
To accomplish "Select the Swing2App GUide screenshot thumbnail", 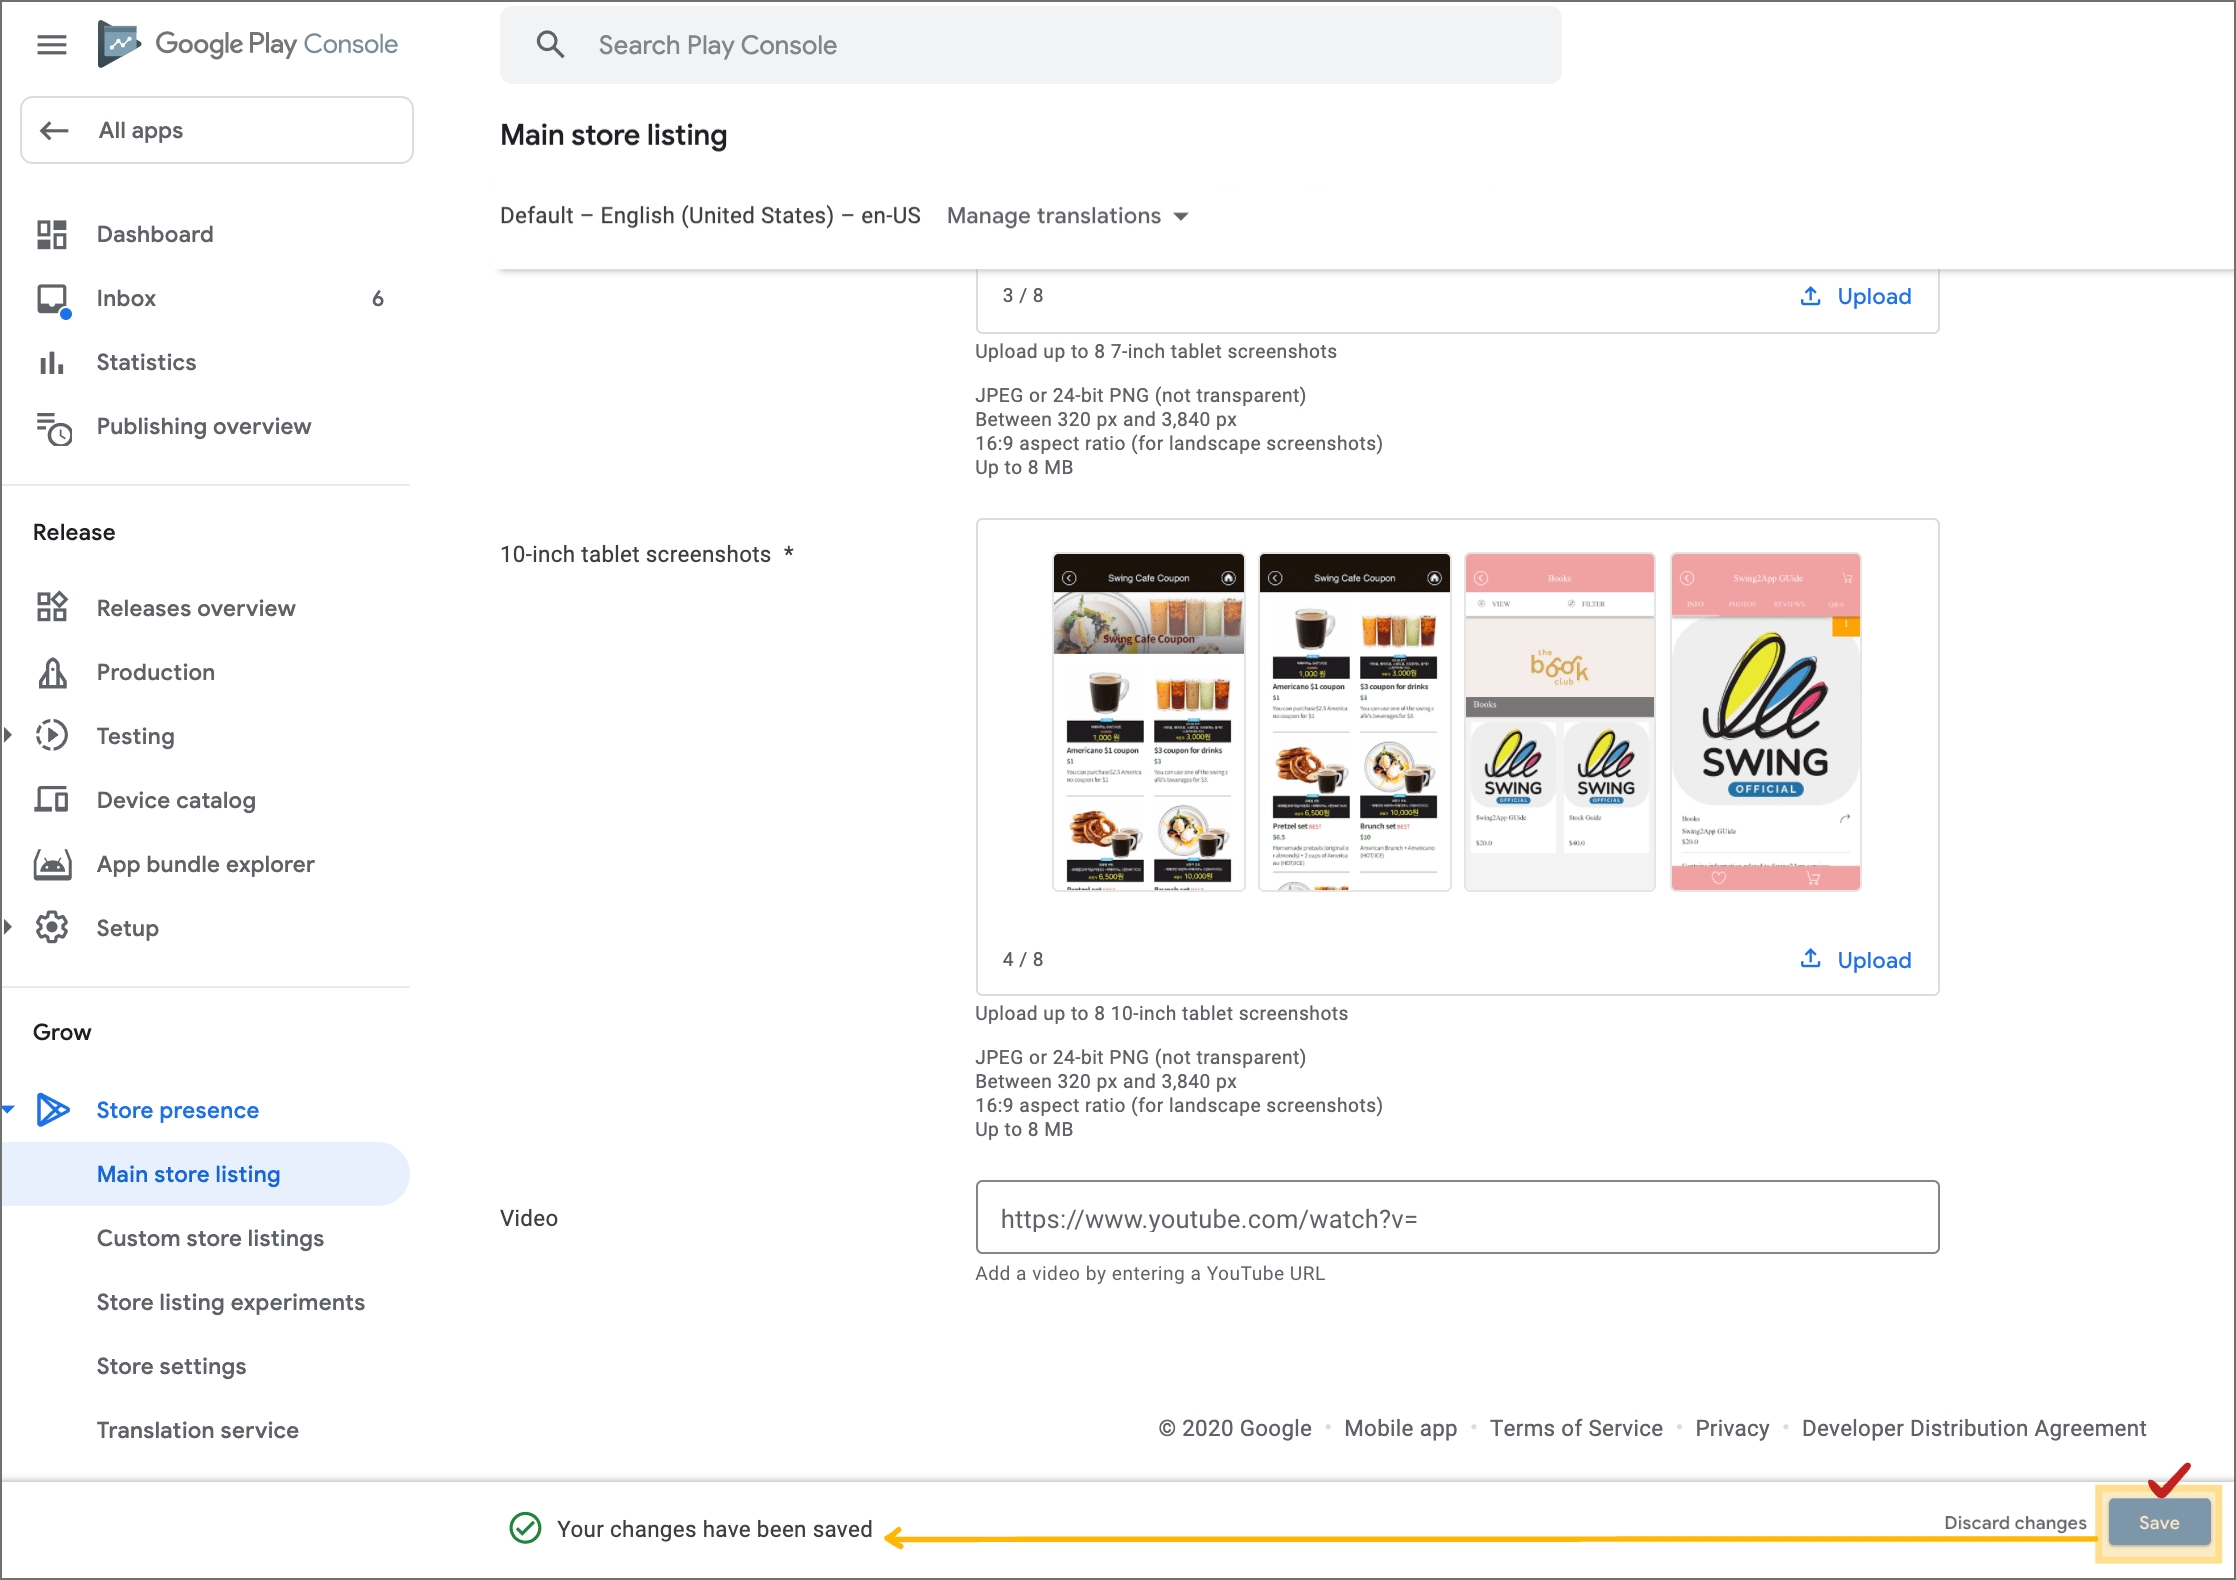I will 1765,721.
